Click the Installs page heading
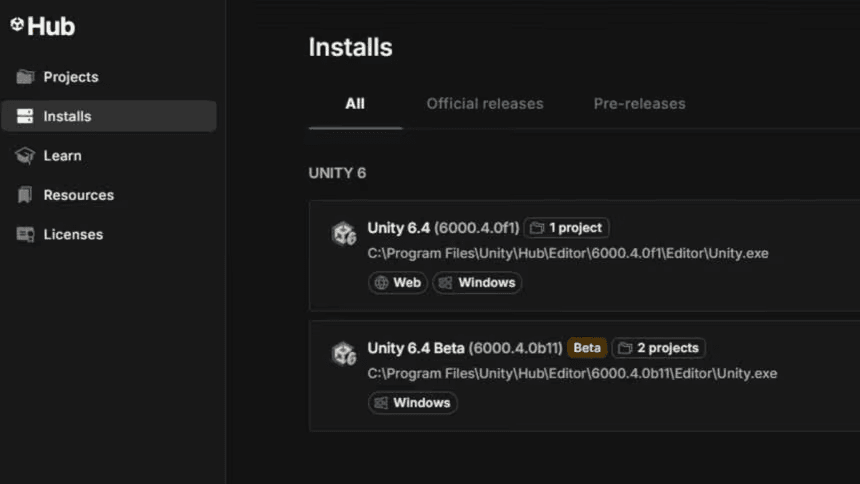 click(x=350, y=47)
